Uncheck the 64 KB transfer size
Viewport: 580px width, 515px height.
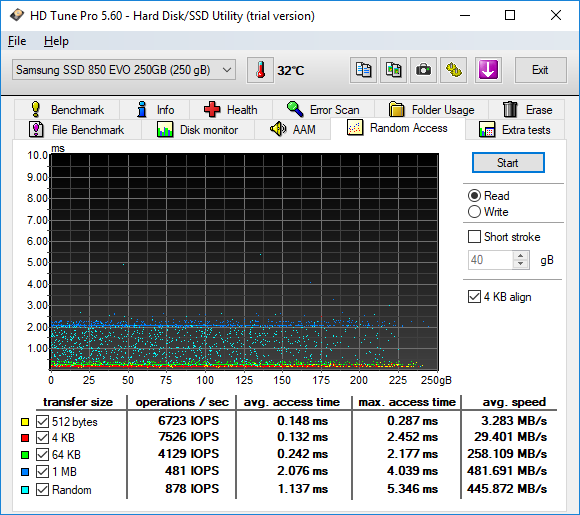(43, 454)
